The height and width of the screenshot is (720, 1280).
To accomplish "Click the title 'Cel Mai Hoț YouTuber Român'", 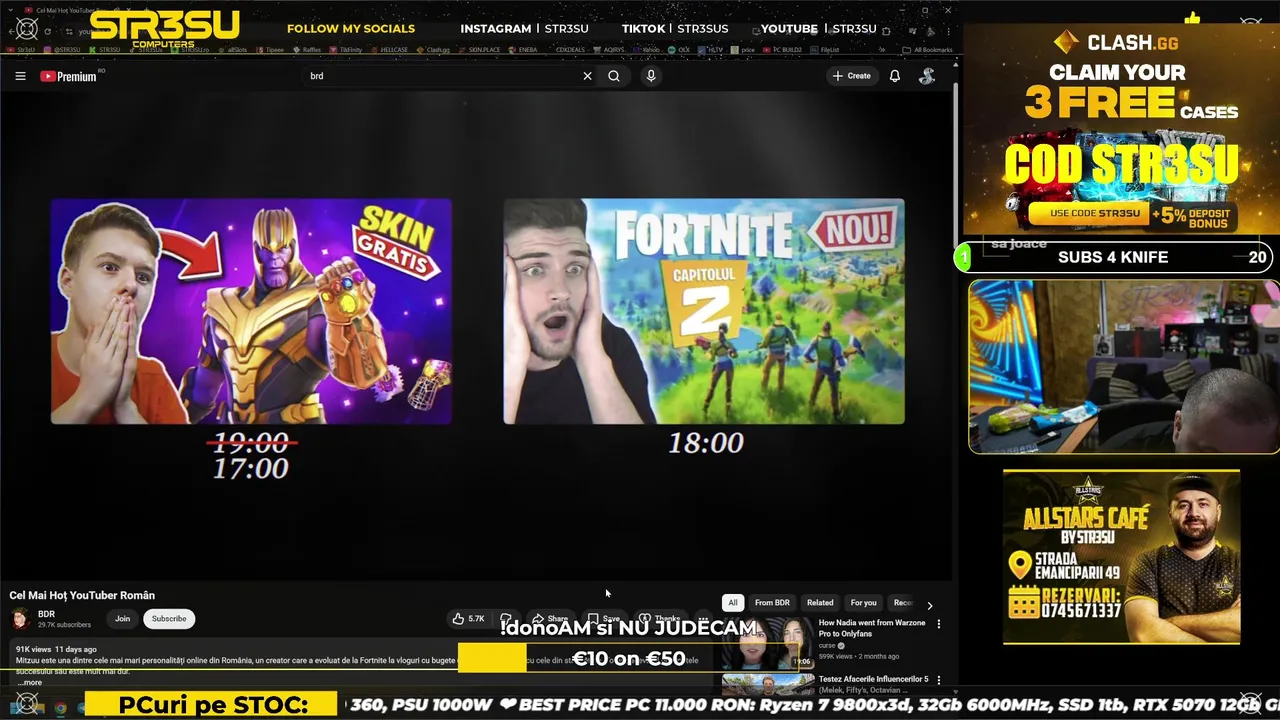I will pyautogui.click(x=82, y=595).
